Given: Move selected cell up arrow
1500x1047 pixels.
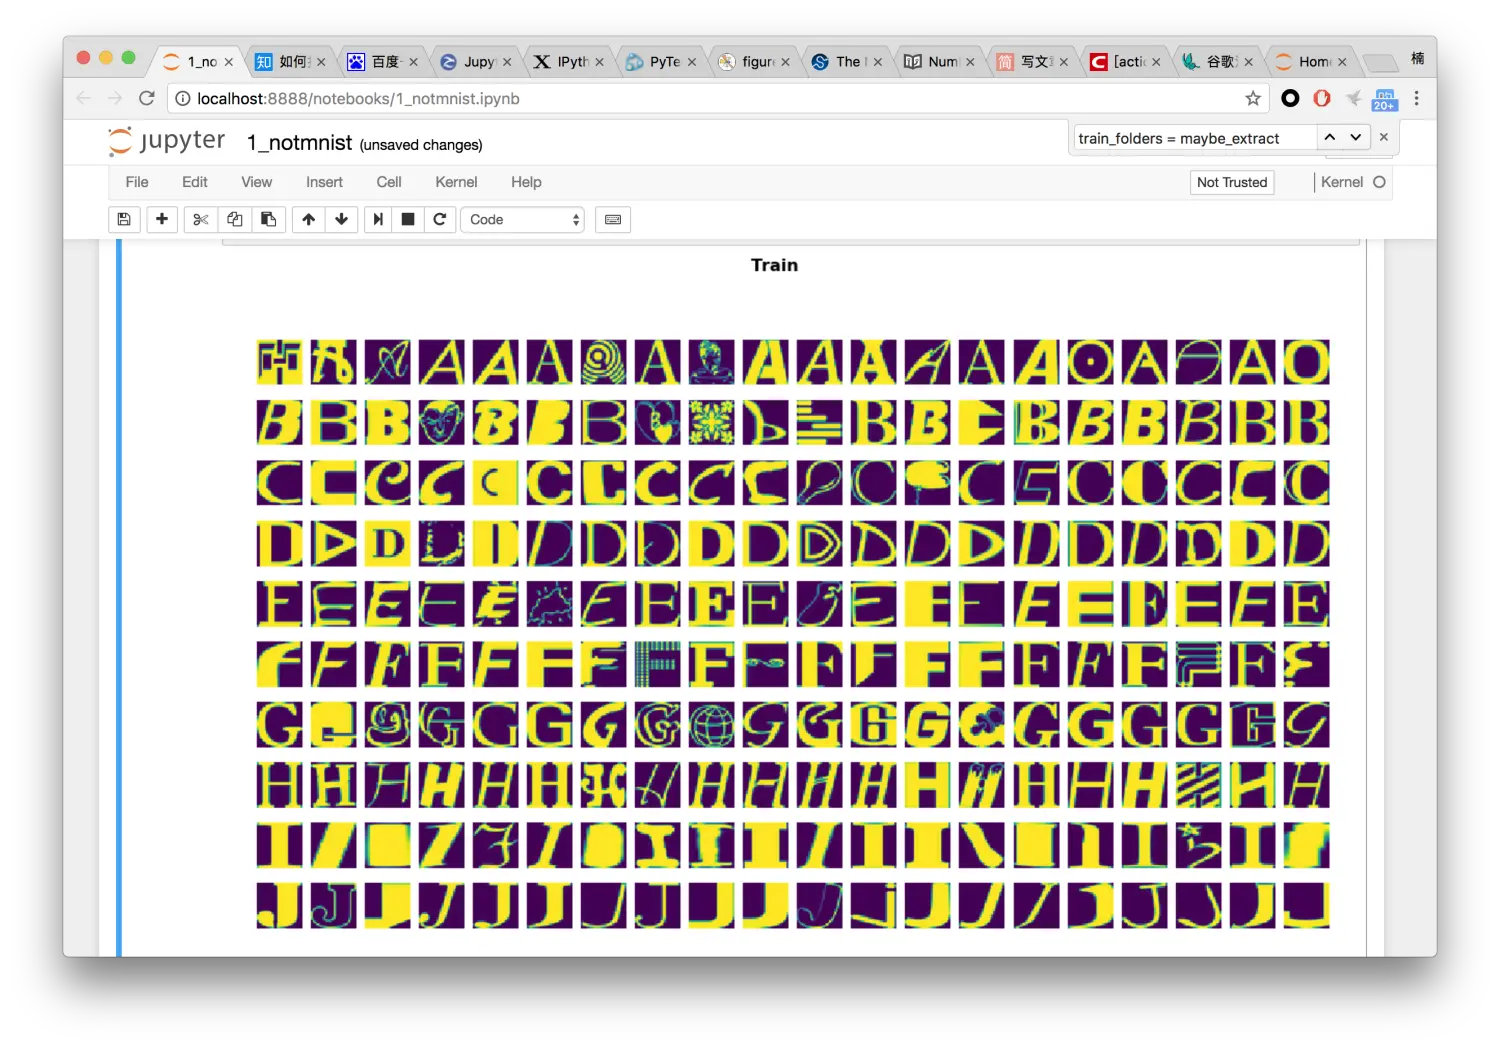Looking at the screenshot, I should click(309, 220).
